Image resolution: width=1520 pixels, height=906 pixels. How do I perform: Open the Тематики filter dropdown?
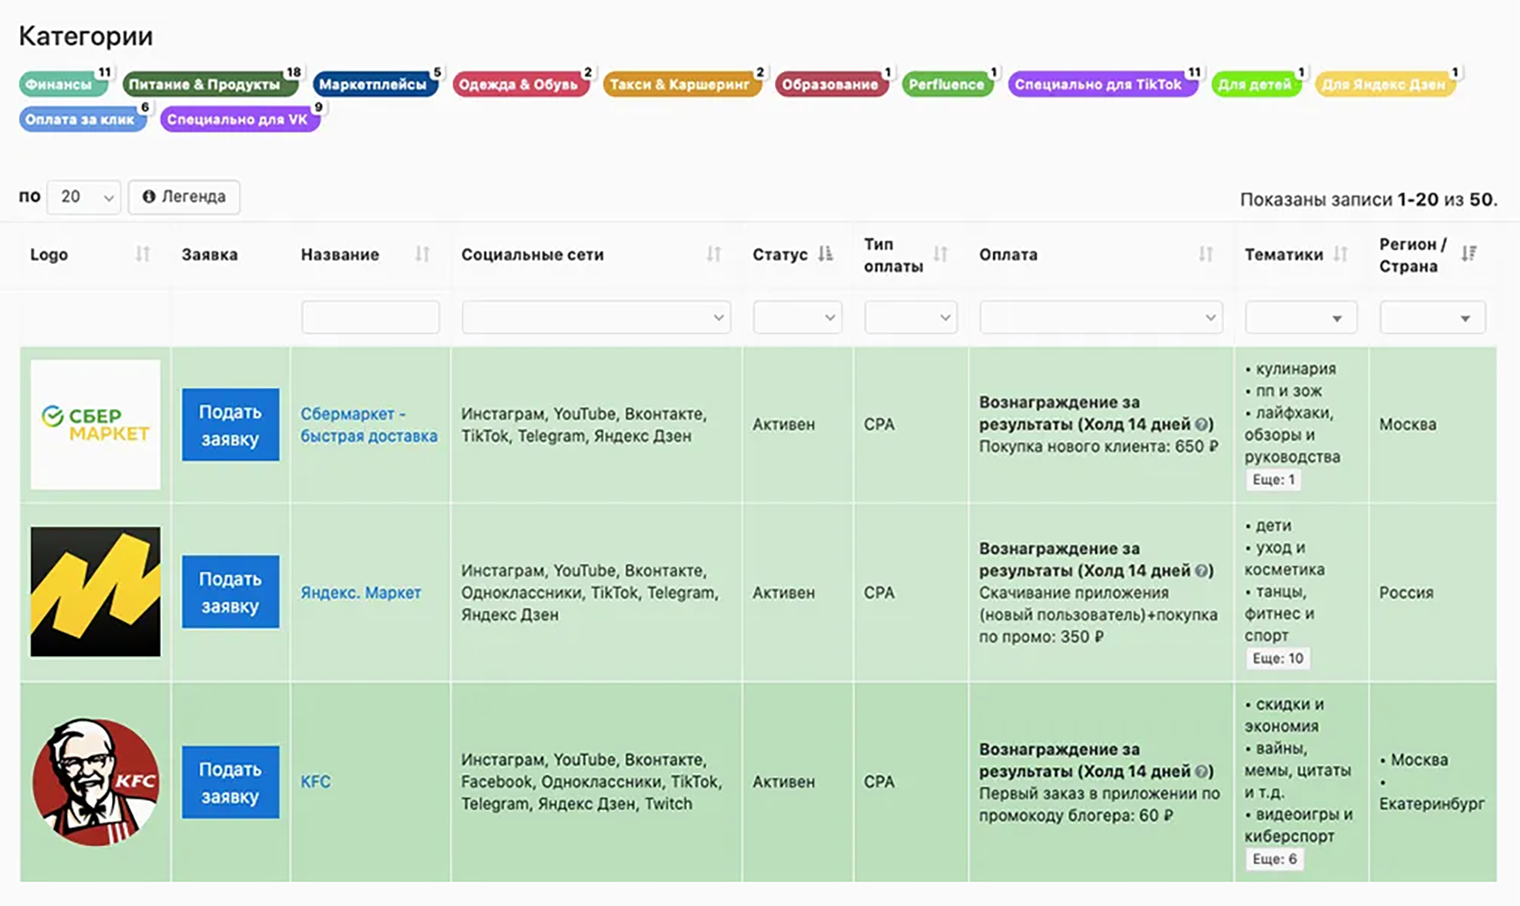(1301, 317)
